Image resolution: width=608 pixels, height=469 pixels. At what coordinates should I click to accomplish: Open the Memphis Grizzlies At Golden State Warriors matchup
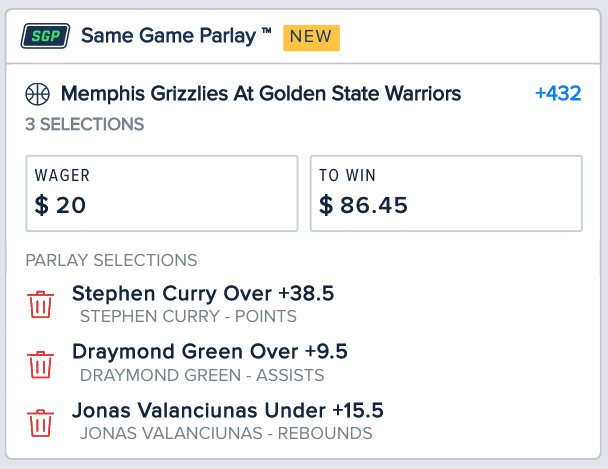coord(261,94)
